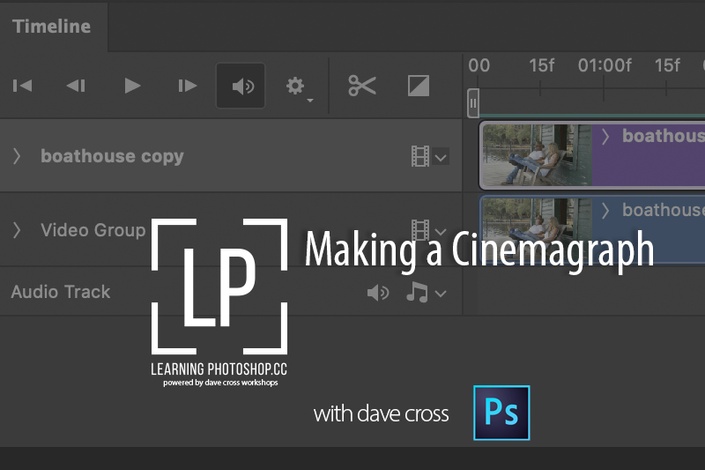Open the Timeline tab

click(52, 26)
